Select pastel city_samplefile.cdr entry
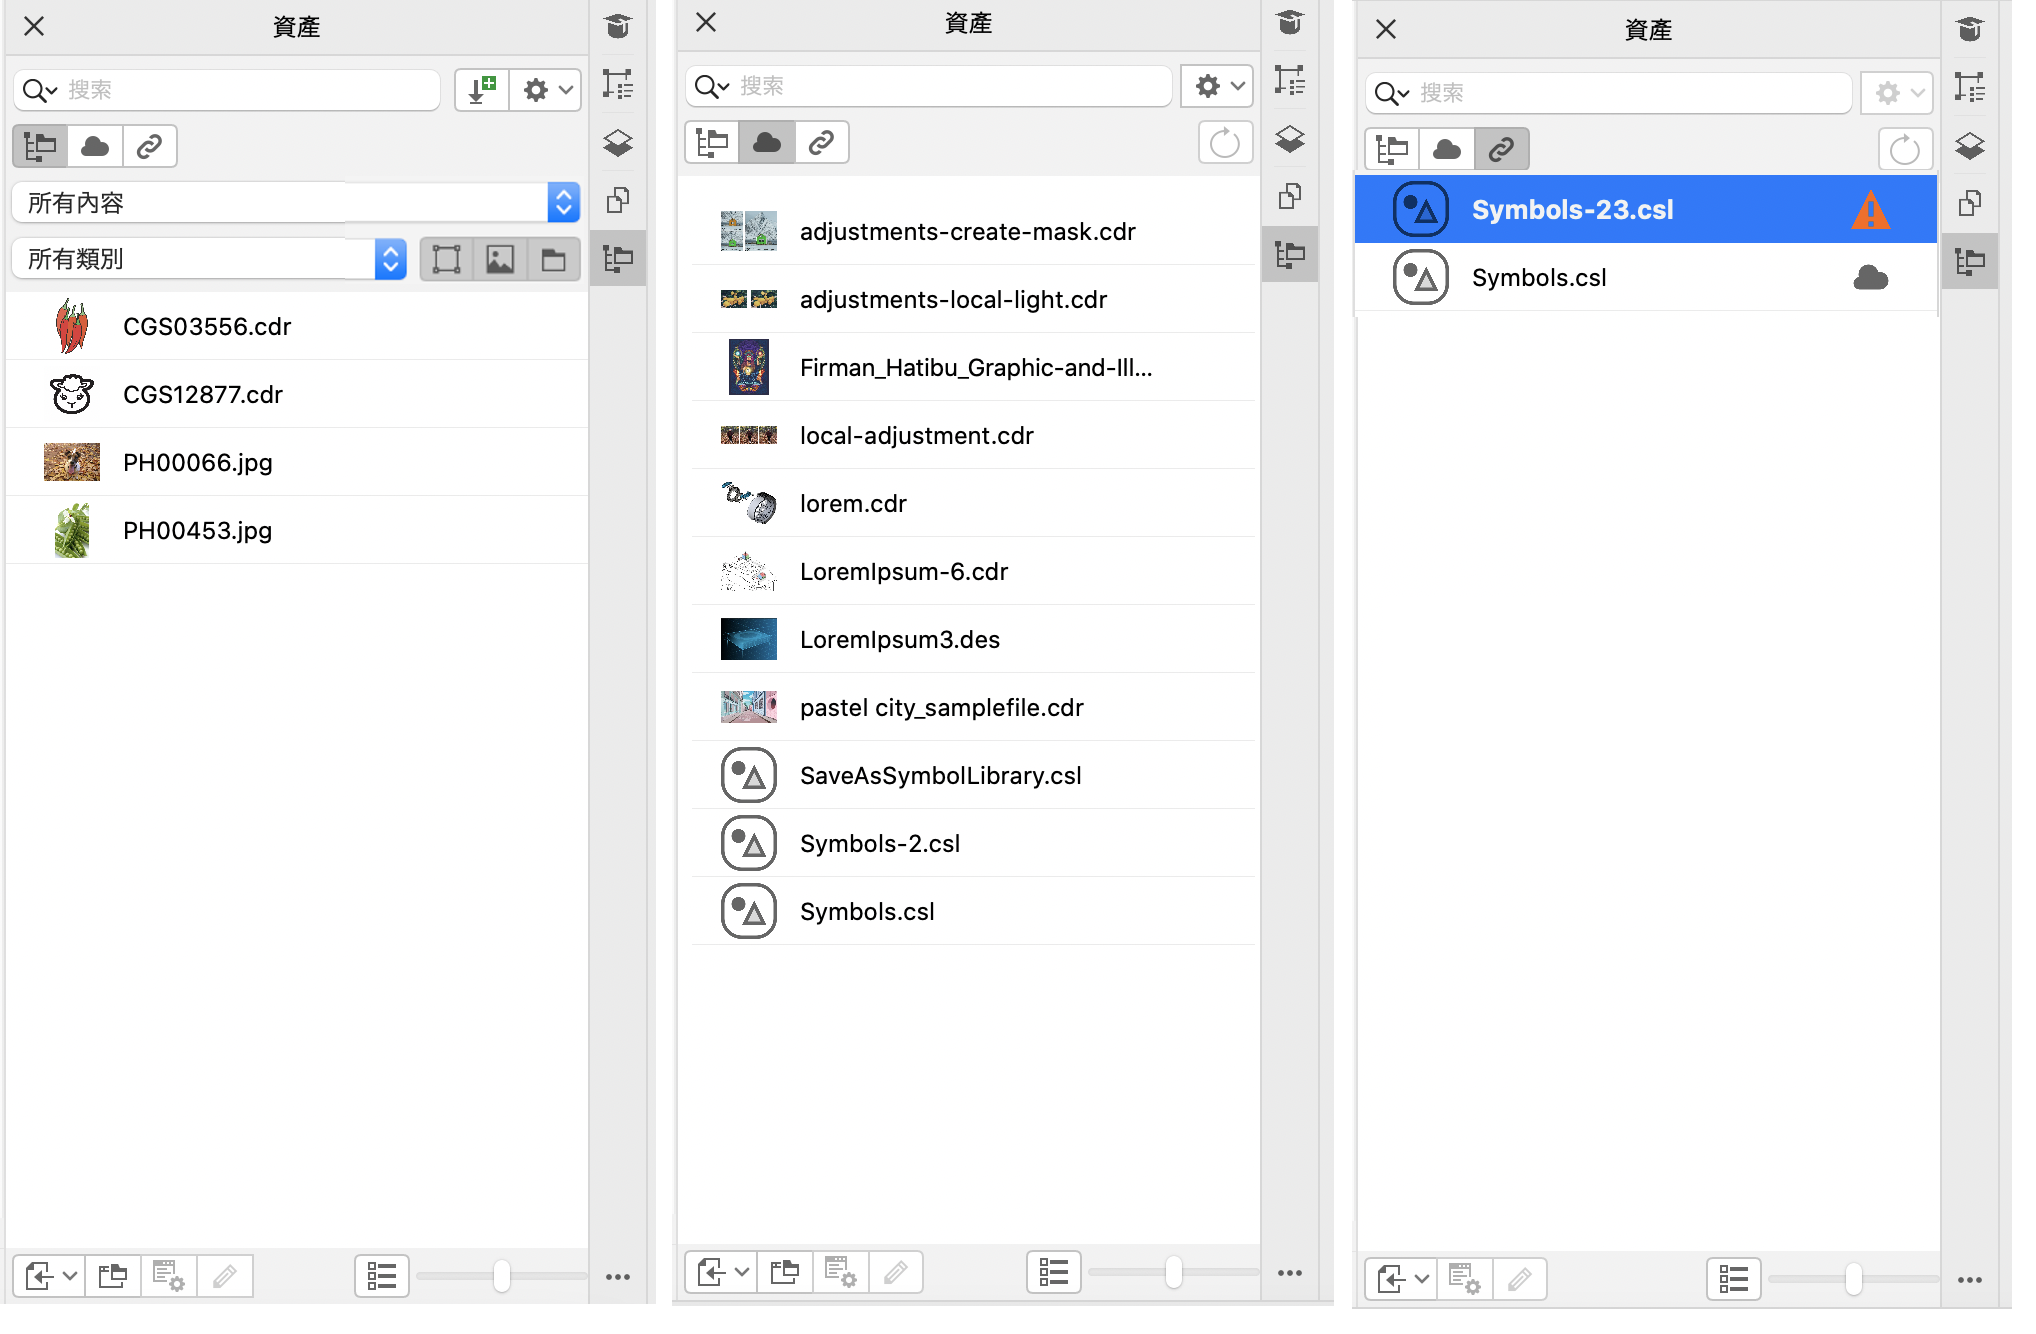This screenshot has width=2036, height=1334. click(941, 707)
